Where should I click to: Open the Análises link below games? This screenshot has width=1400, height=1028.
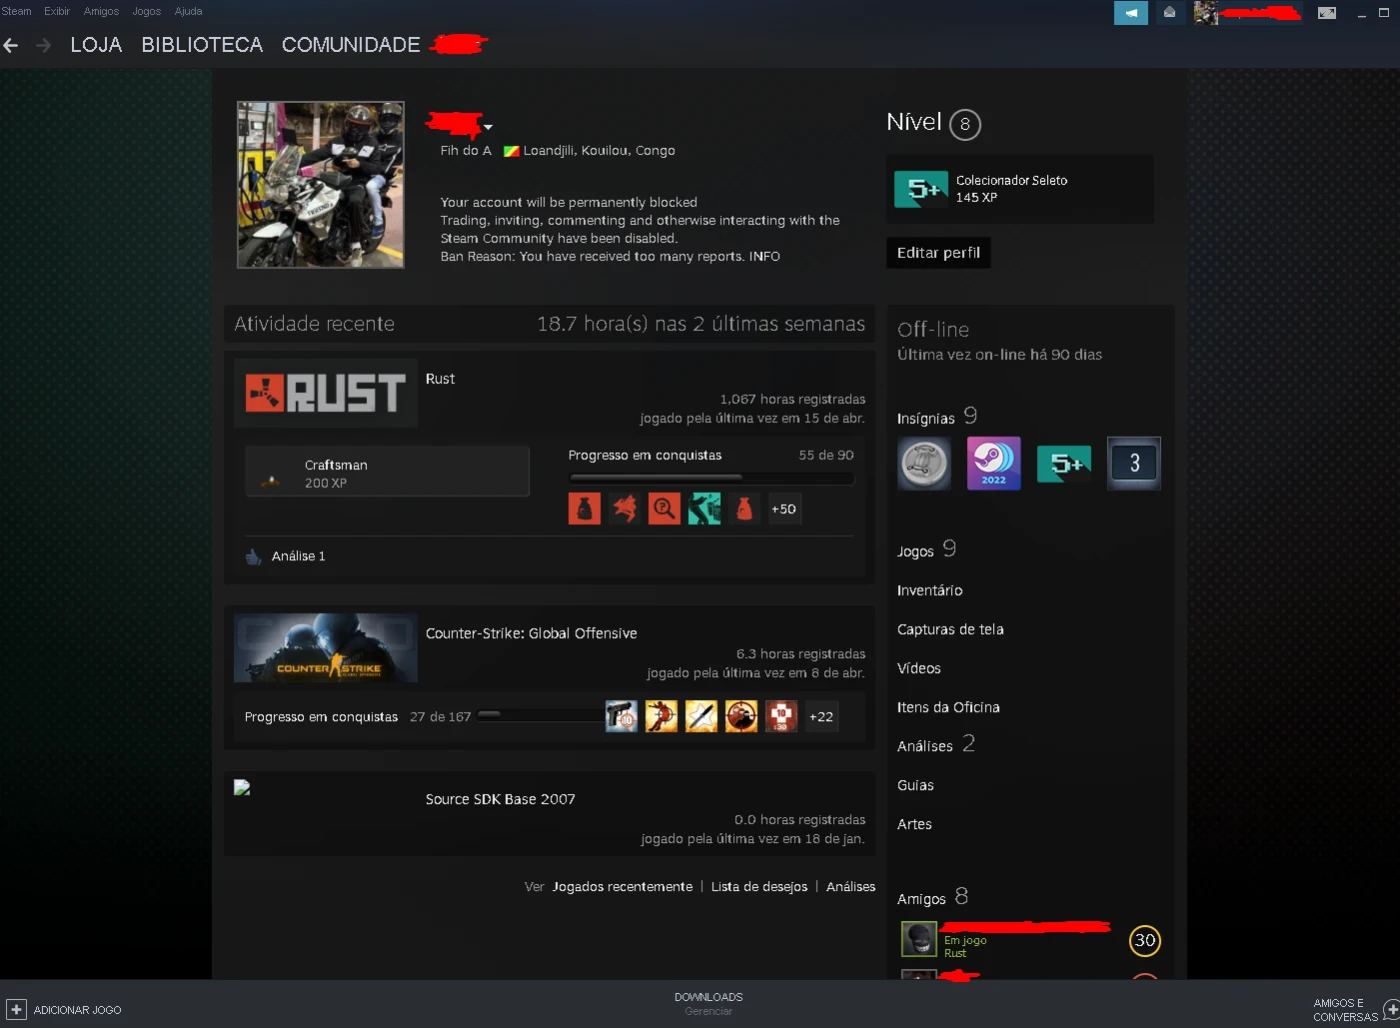851,887
